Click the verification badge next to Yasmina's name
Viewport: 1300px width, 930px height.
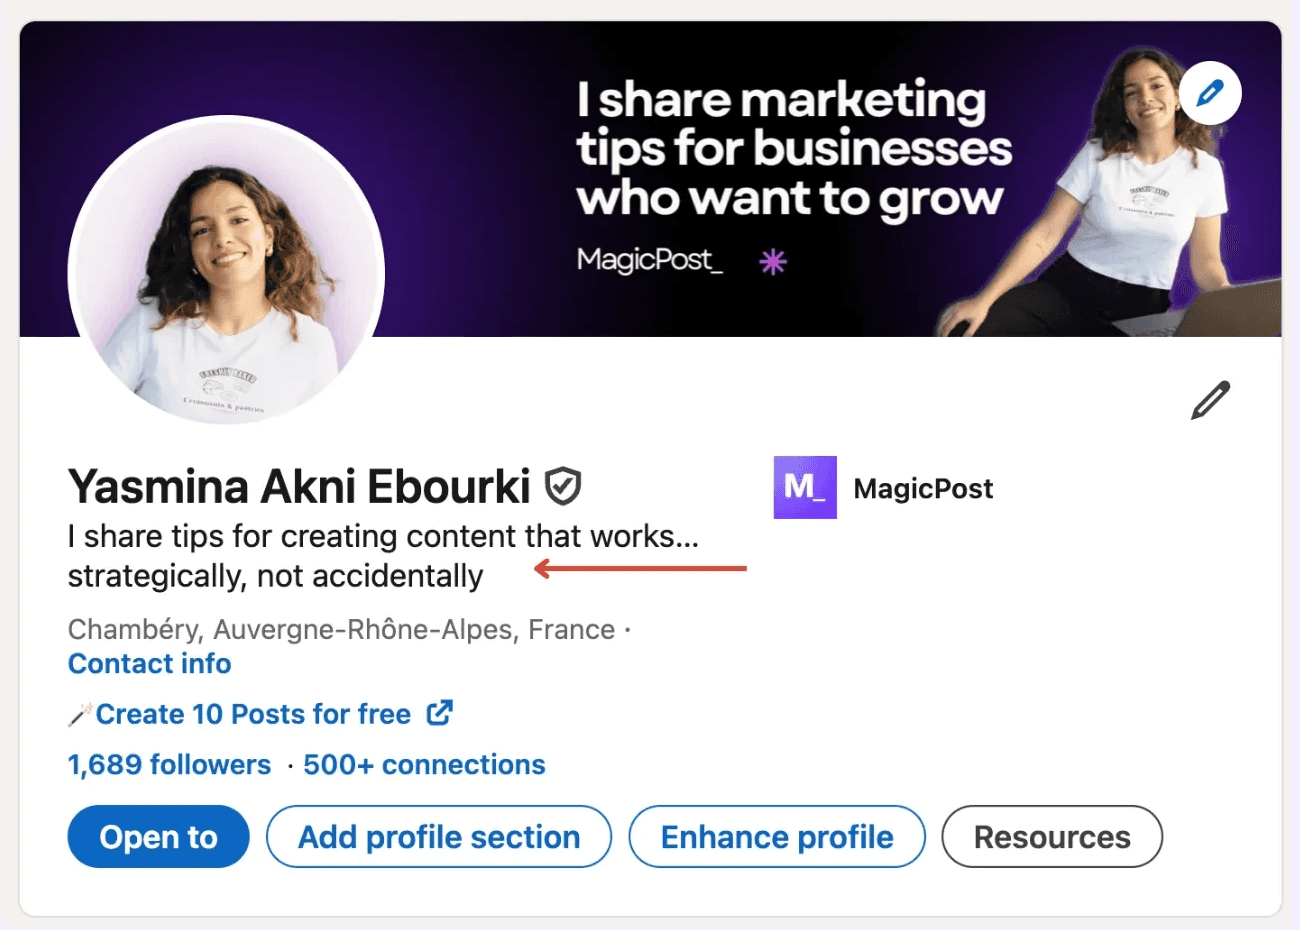tap(562, 485)
